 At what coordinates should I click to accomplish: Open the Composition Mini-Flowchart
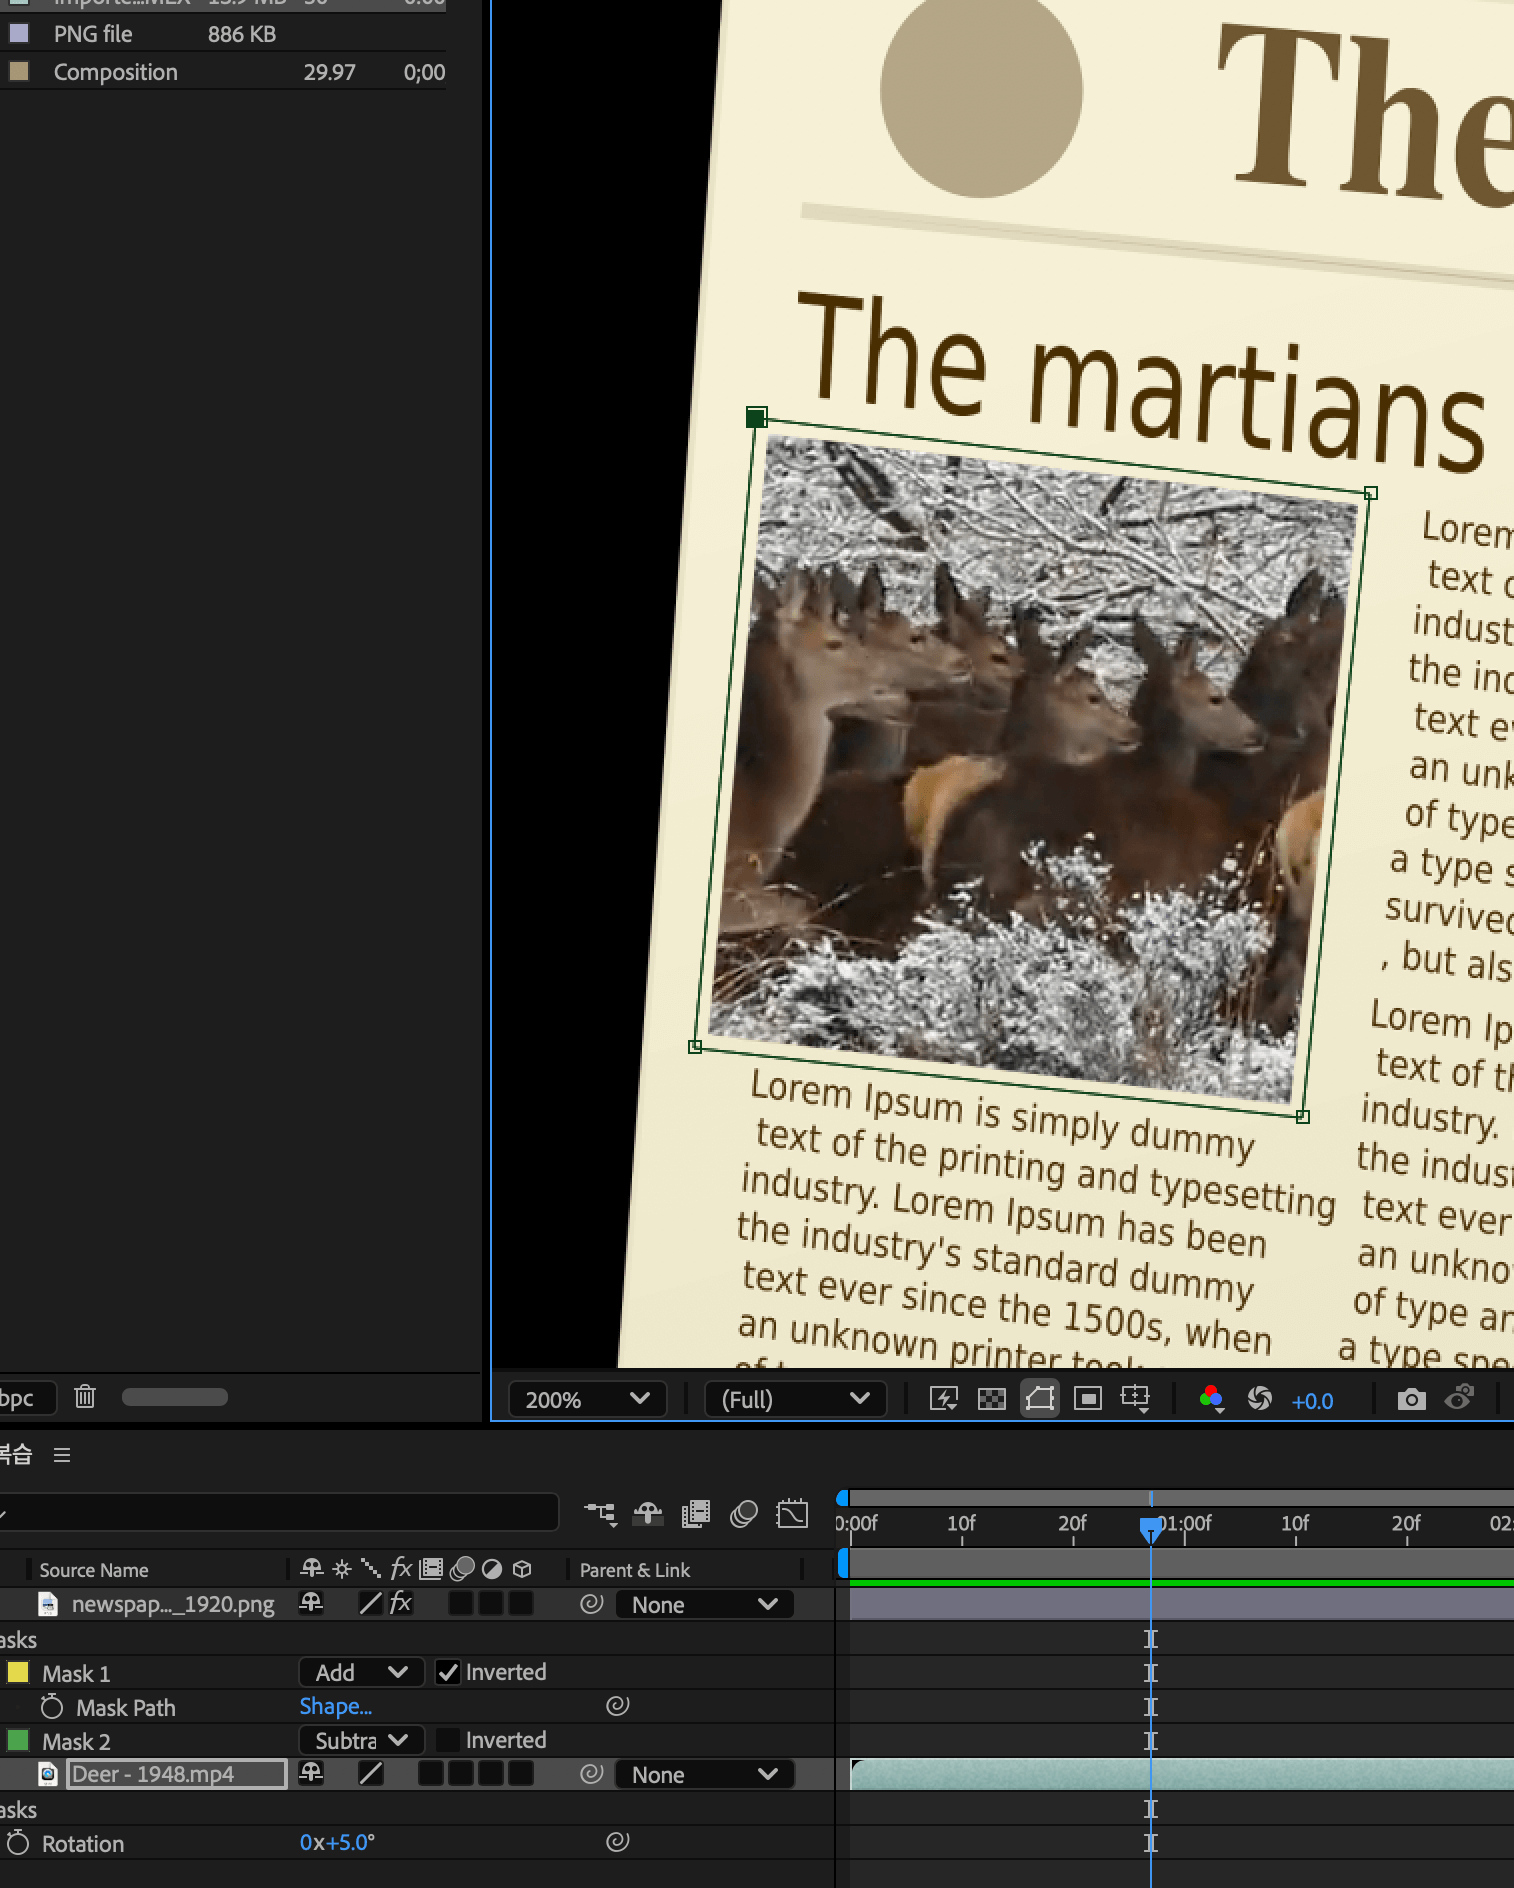click(601, 1514)
